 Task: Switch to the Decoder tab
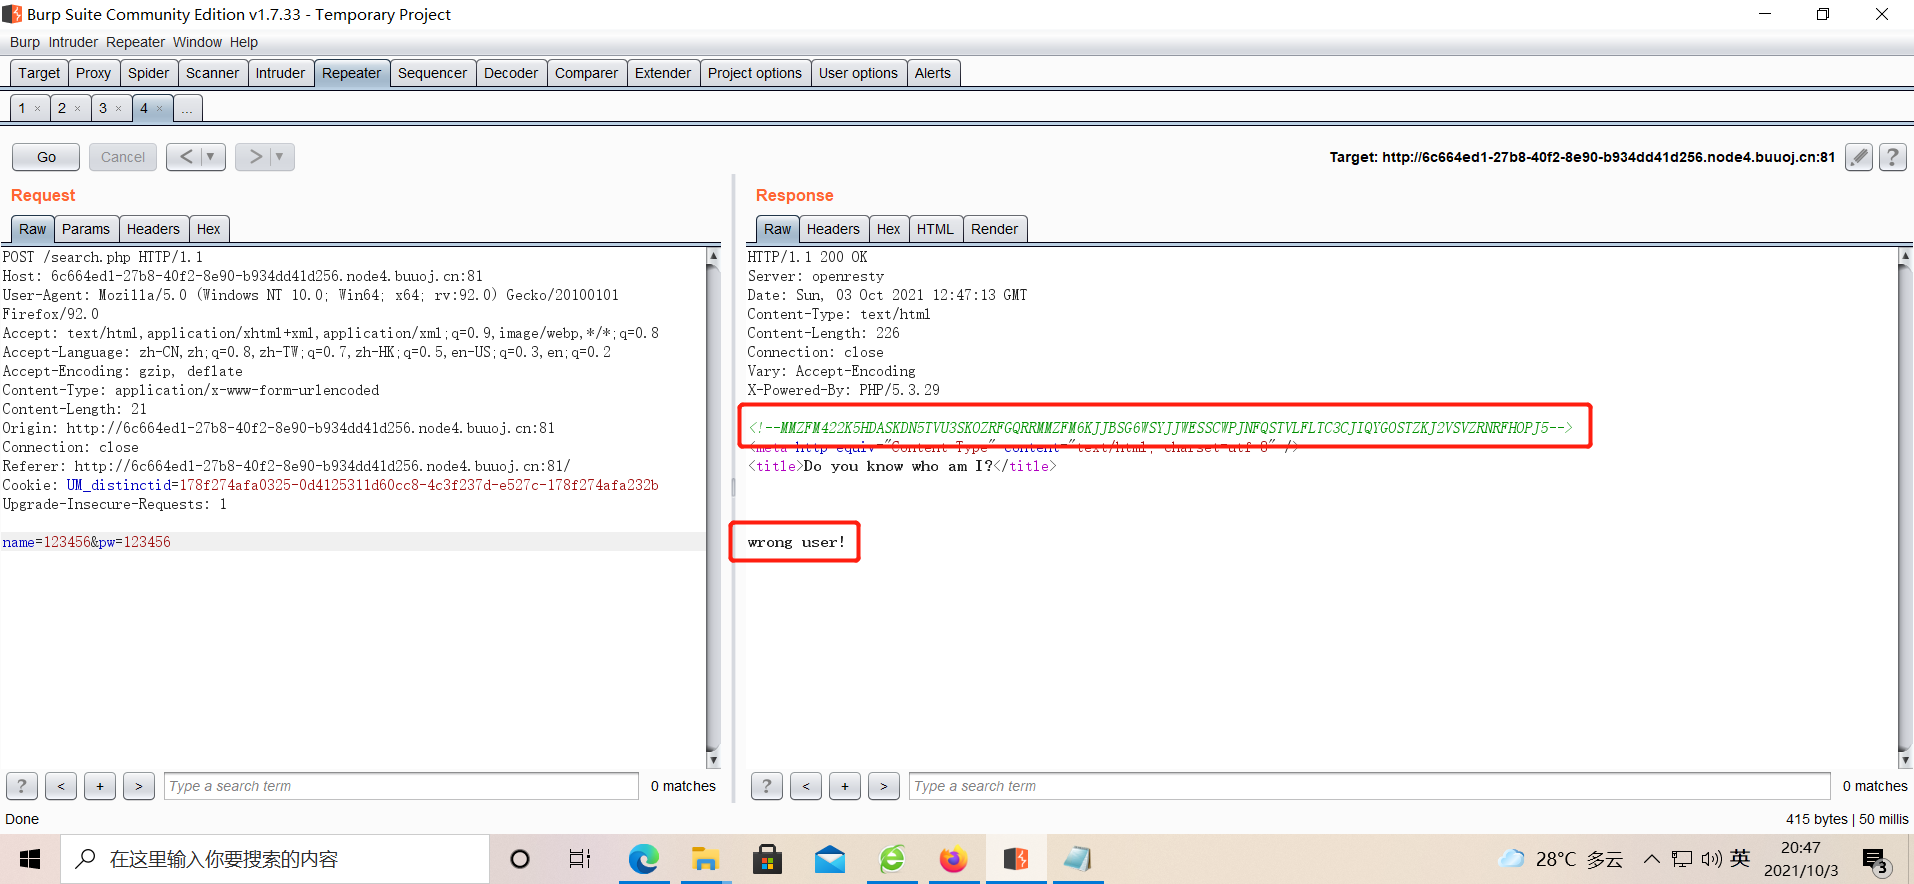click(x=511, y=73)
